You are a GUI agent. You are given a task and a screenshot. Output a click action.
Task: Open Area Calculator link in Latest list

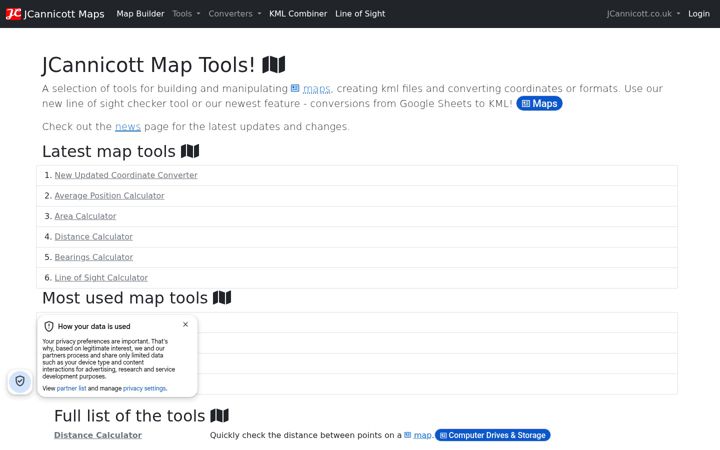tap(85, 216)
